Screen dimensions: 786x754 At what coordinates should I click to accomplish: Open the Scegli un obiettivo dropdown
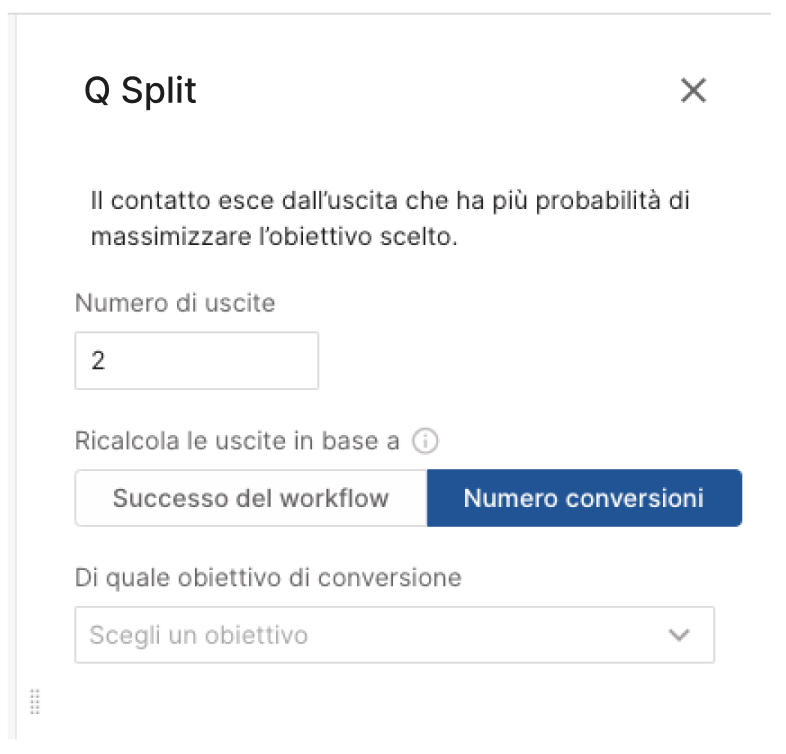pyautogui.click(x=395, y=635)
